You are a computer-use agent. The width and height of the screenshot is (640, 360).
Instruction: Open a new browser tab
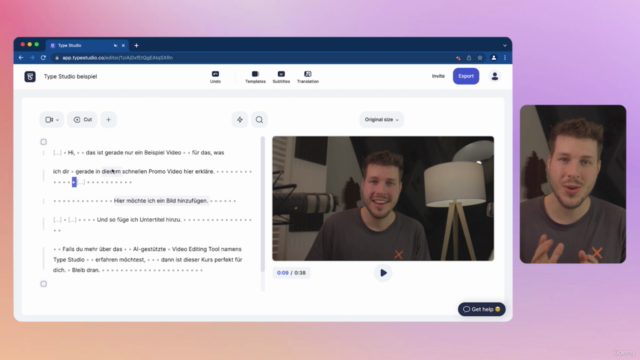pos(136,45)
